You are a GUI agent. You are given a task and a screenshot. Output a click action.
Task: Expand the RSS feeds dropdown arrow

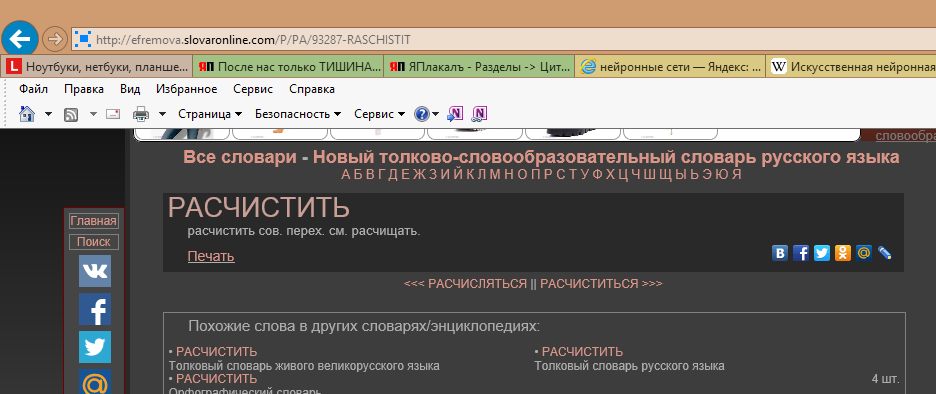(93, 114)
